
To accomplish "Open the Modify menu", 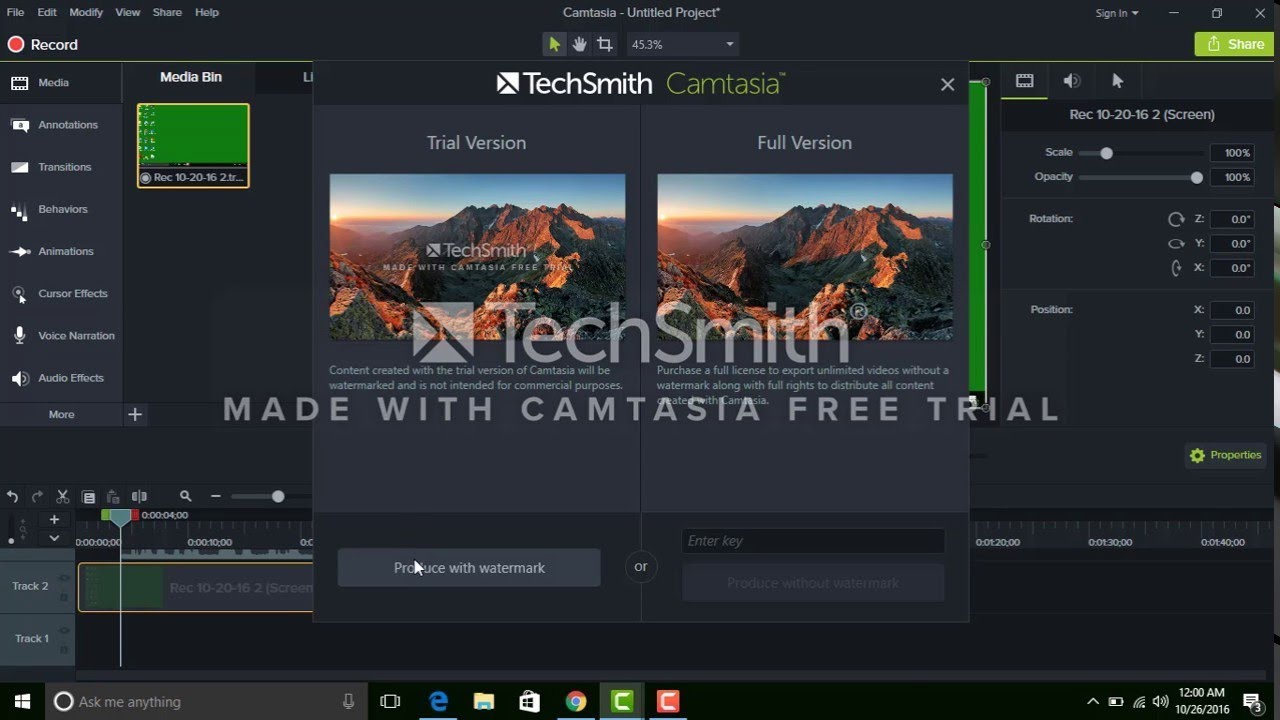I will (x=86, y=12).
